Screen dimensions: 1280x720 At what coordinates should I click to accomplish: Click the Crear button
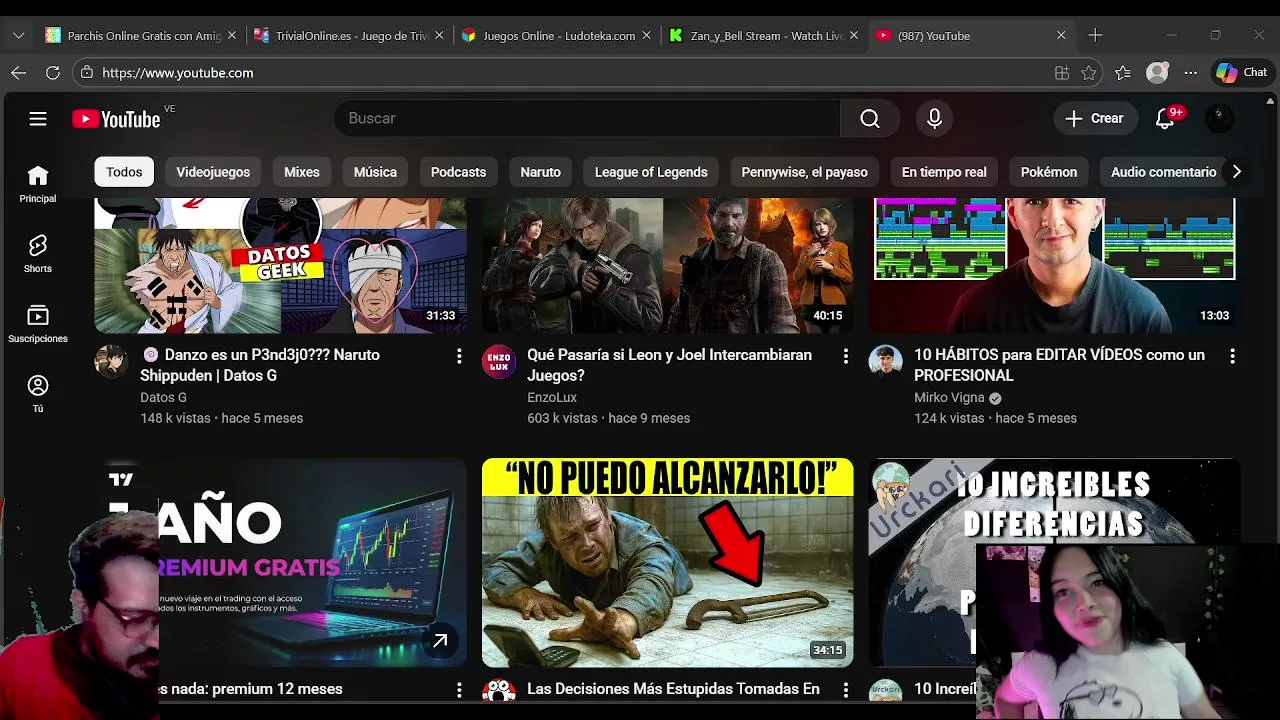[1095, 118]
